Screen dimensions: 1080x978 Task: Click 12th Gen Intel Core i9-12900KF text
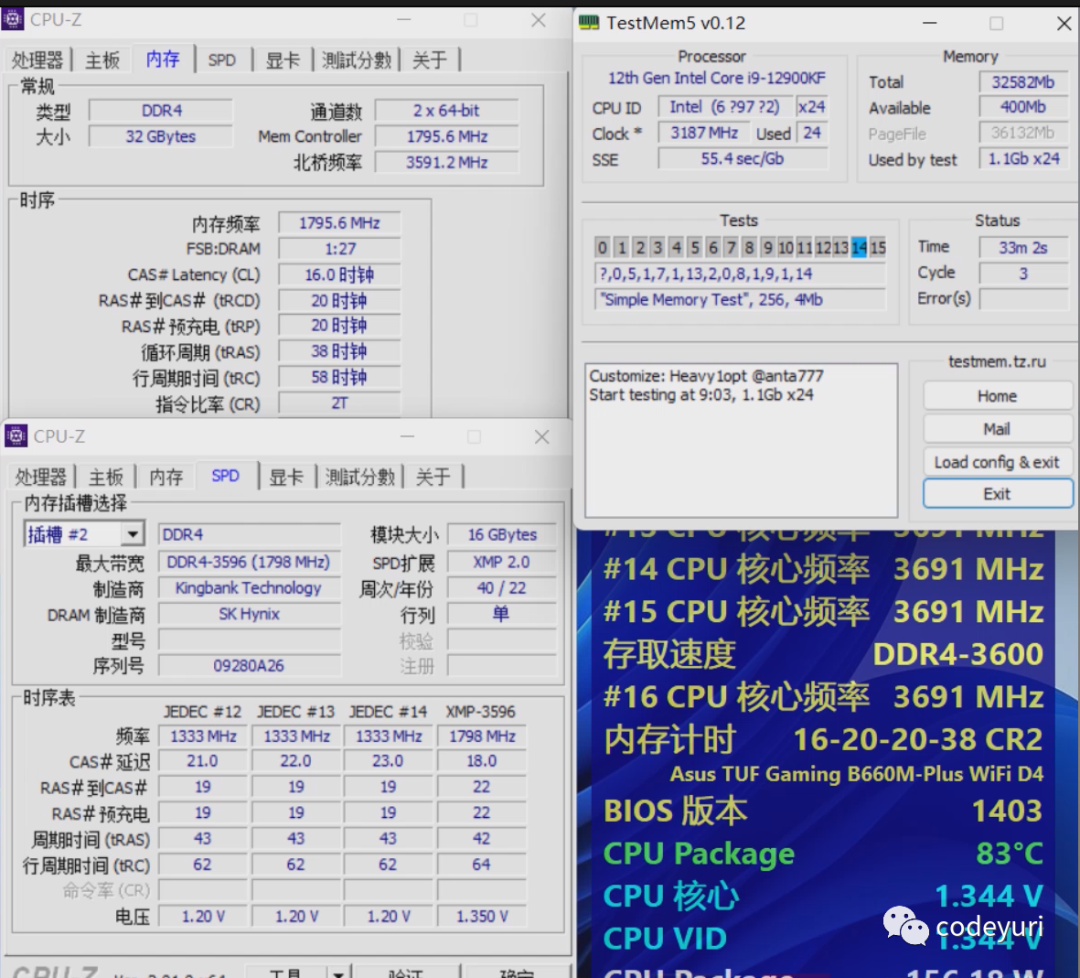(716, 79)
